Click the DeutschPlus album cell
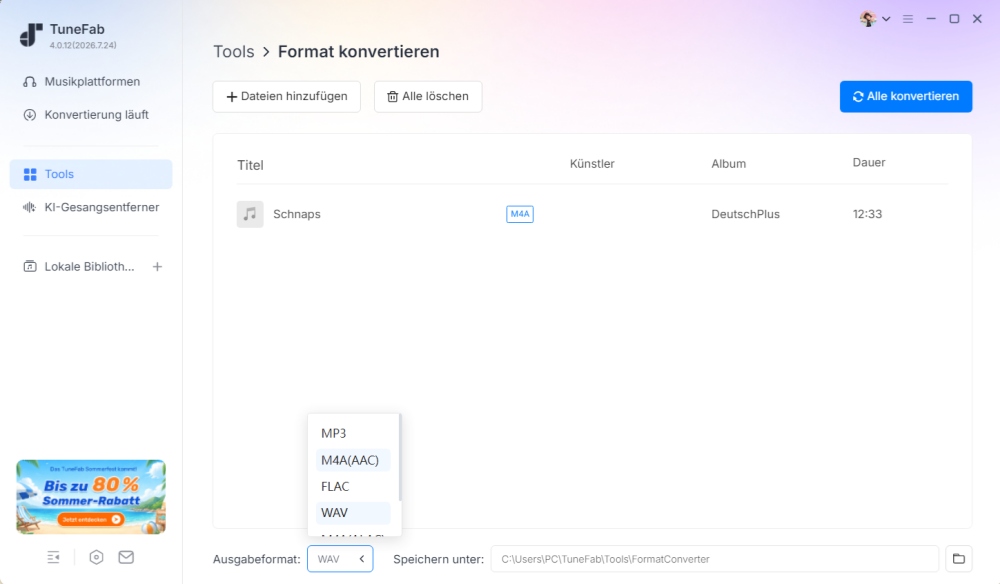1000x584 pixels. pyautogui.click(x=746, y=214)
